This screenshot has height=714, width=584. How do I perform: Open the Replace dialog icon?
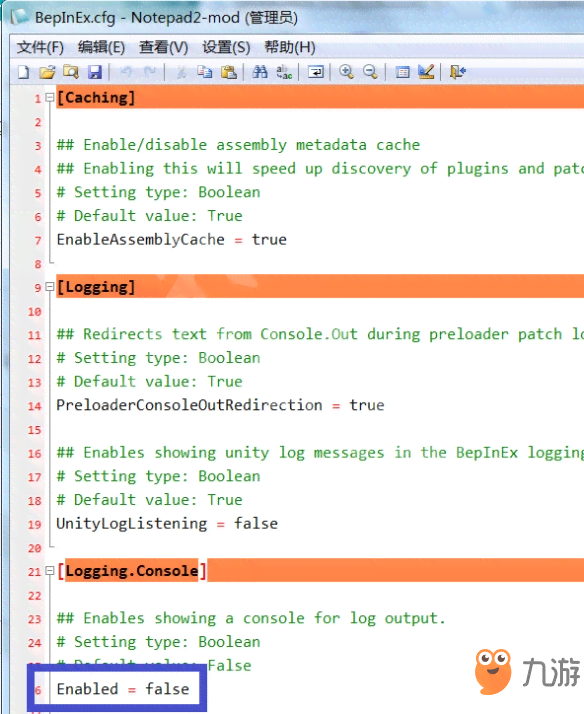[x=284, y=72]
